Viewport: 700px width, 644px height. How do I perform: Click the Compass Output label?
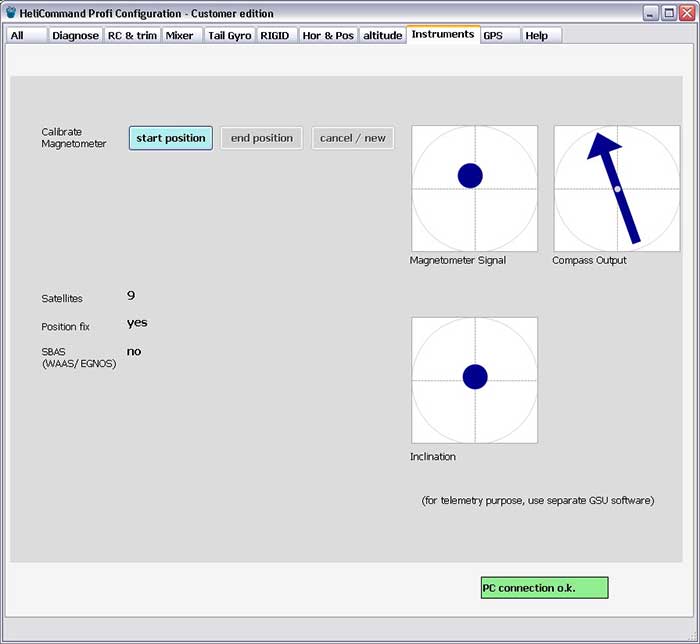pos(589,260)
